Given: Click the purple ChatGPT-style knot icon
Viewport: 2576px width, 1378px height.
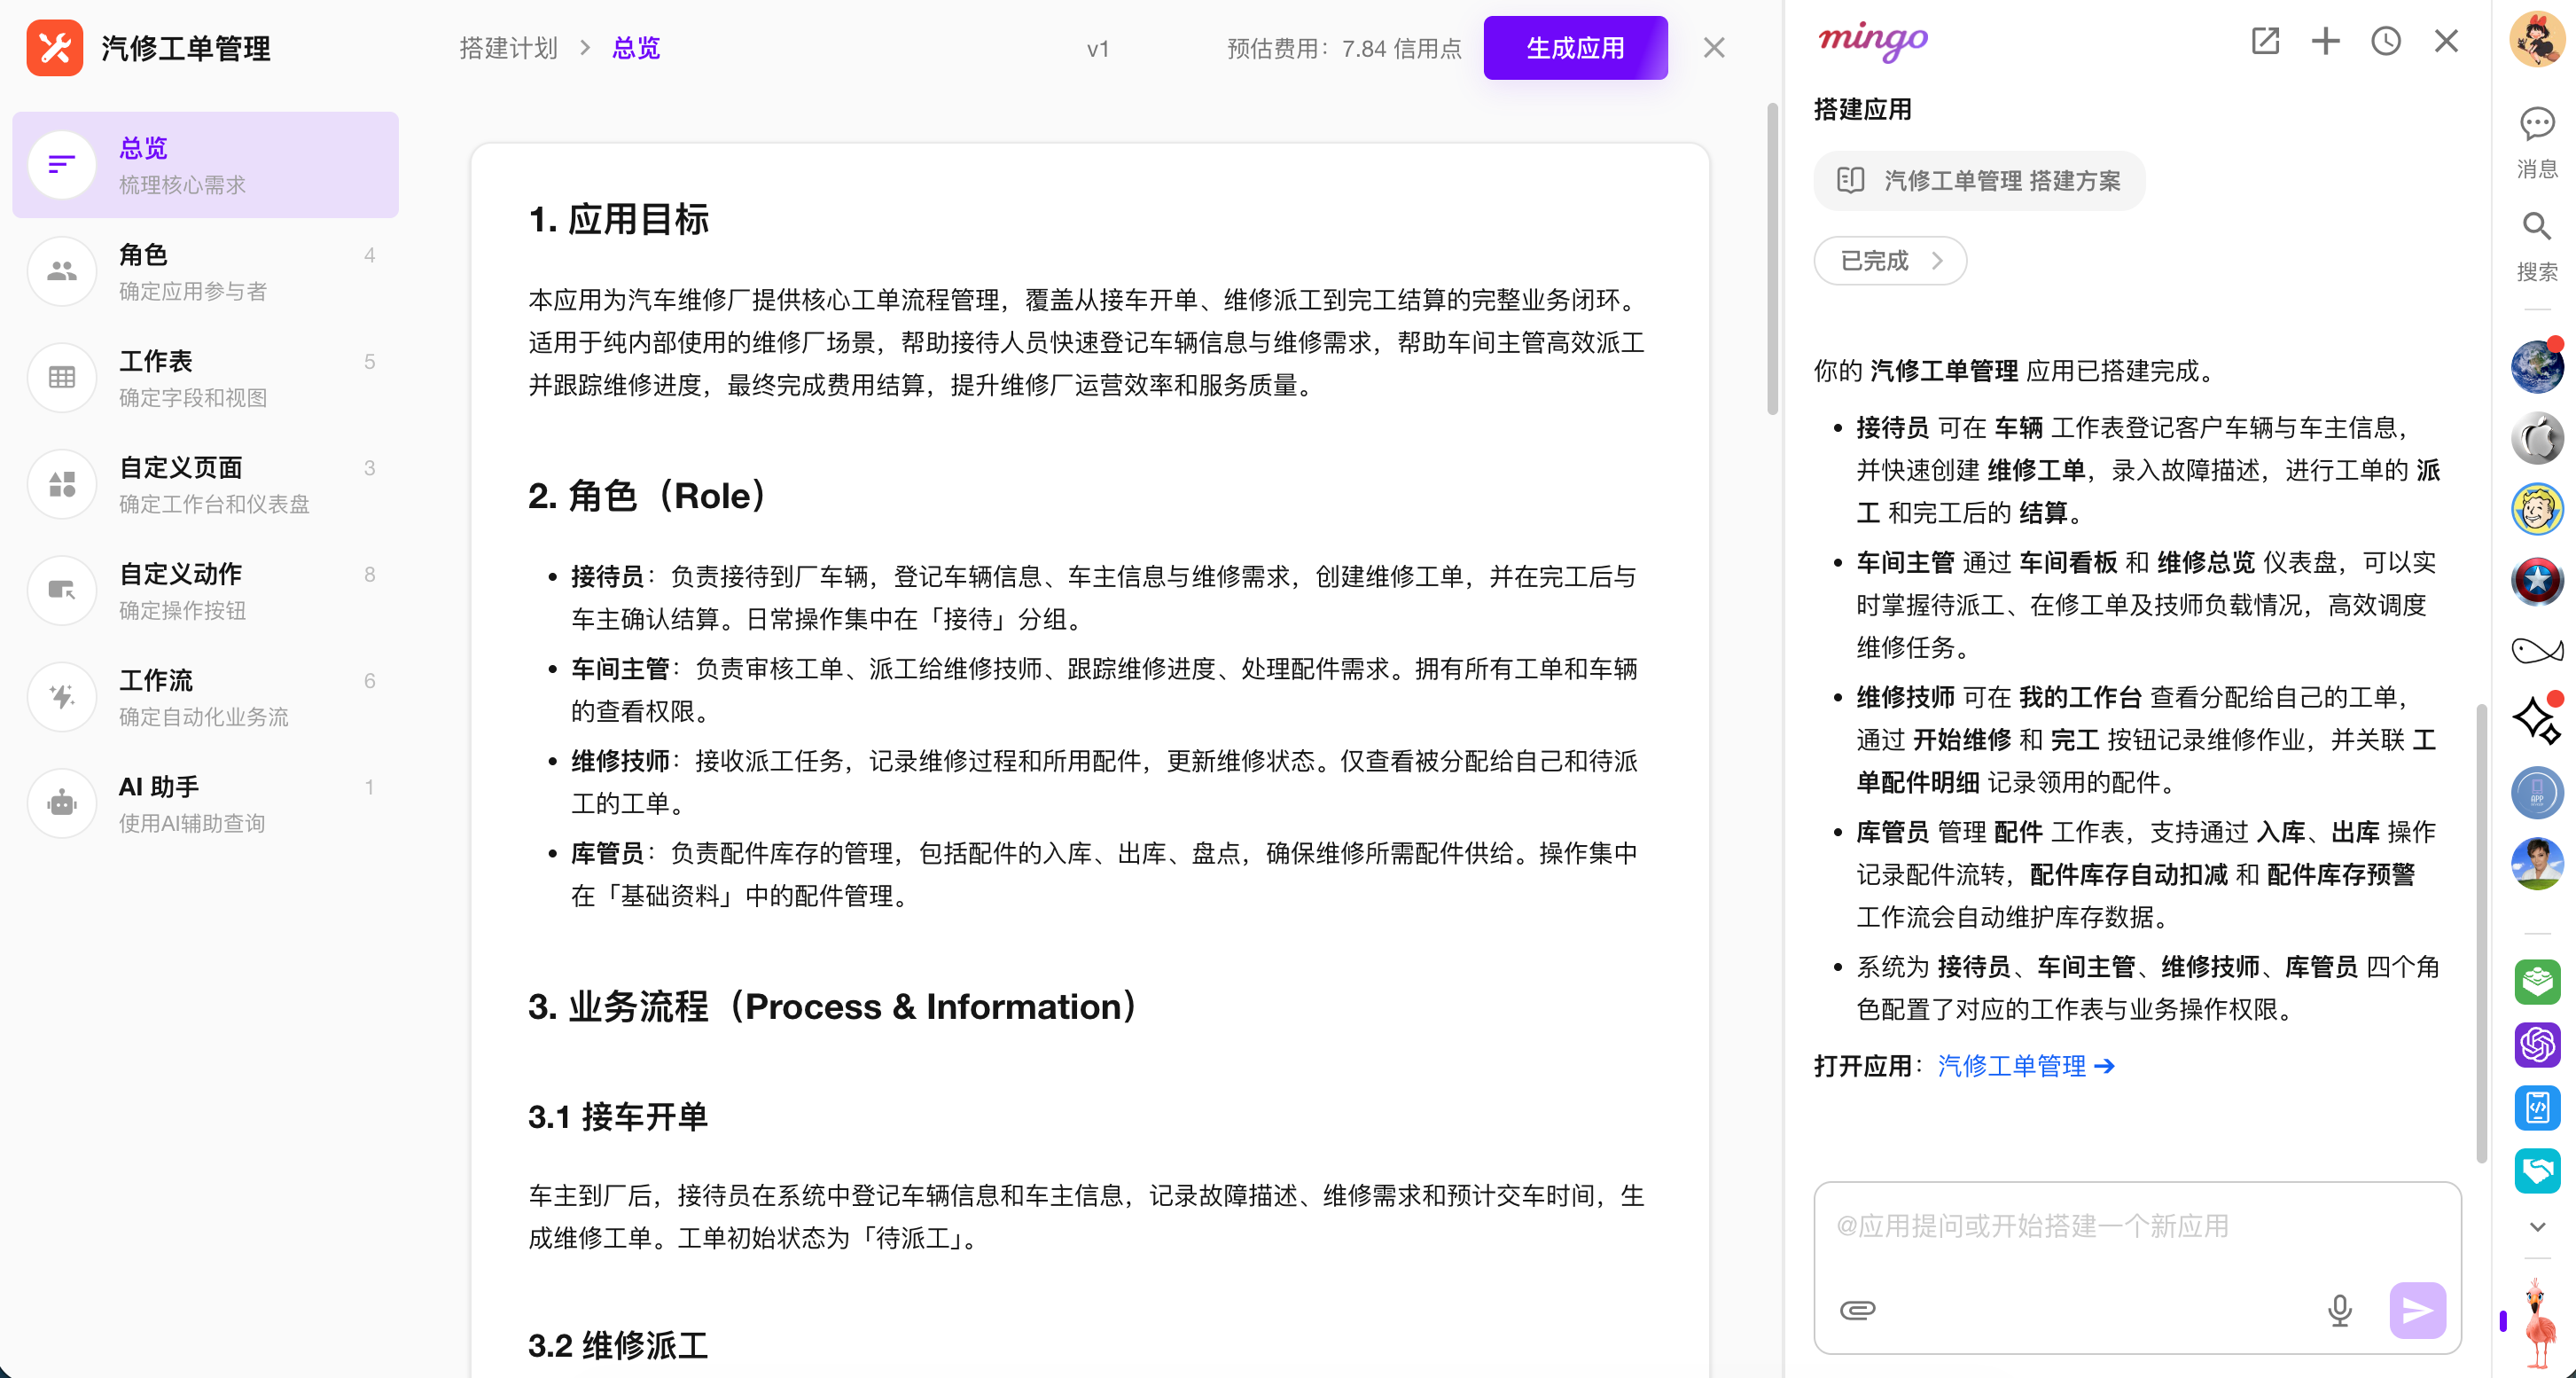Looking at the screenshot, I should (x=2537, y=1045).
